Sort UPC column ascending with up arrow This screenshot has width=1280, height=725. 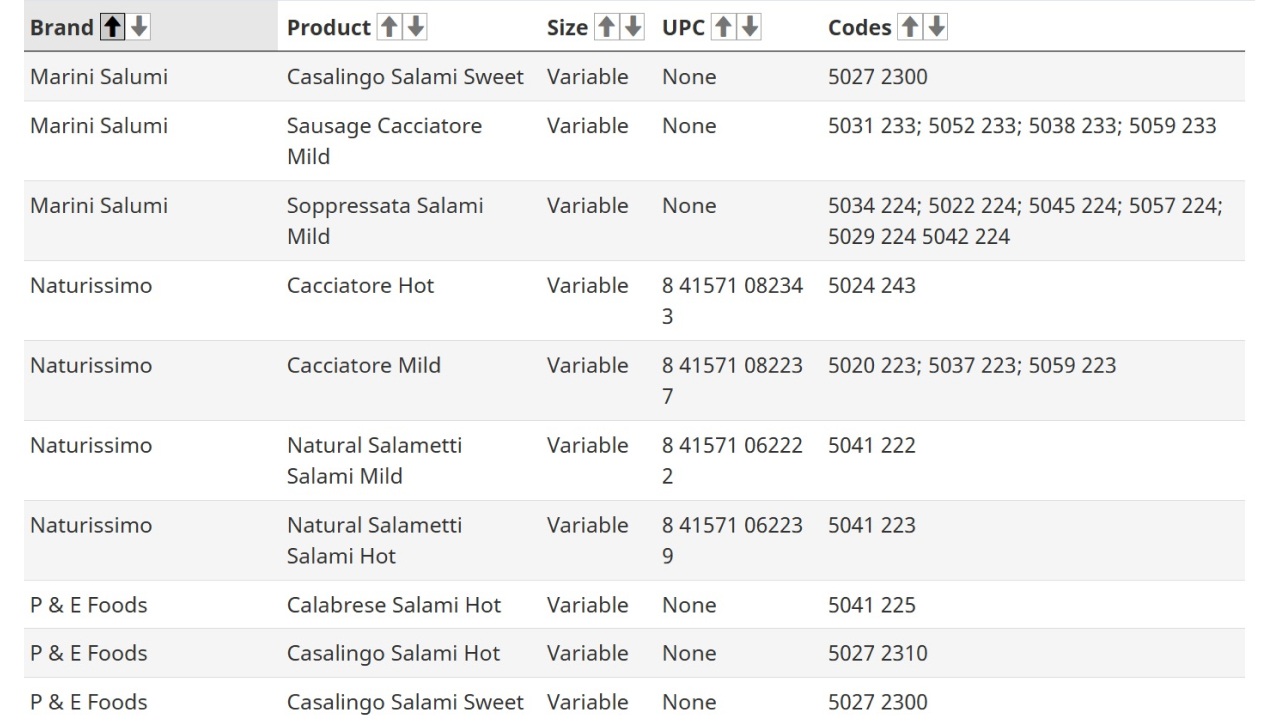point(722,28)
